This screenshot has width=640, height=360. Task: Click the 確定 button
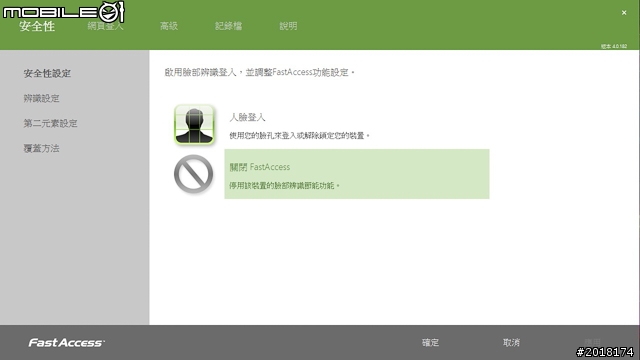(430, 342)
